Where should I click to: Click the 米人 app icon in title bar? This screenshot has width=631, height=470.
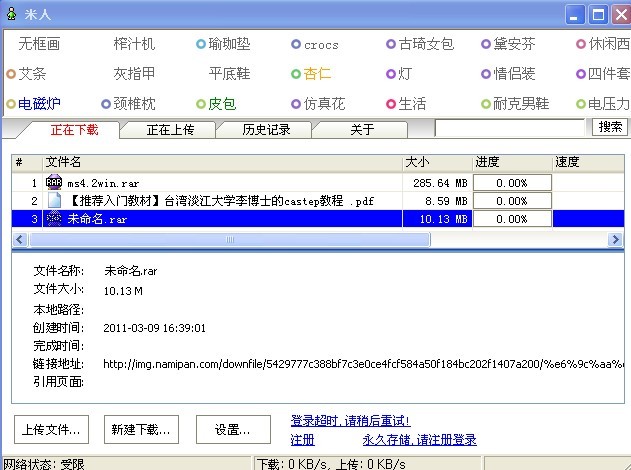tap(12, 14)
